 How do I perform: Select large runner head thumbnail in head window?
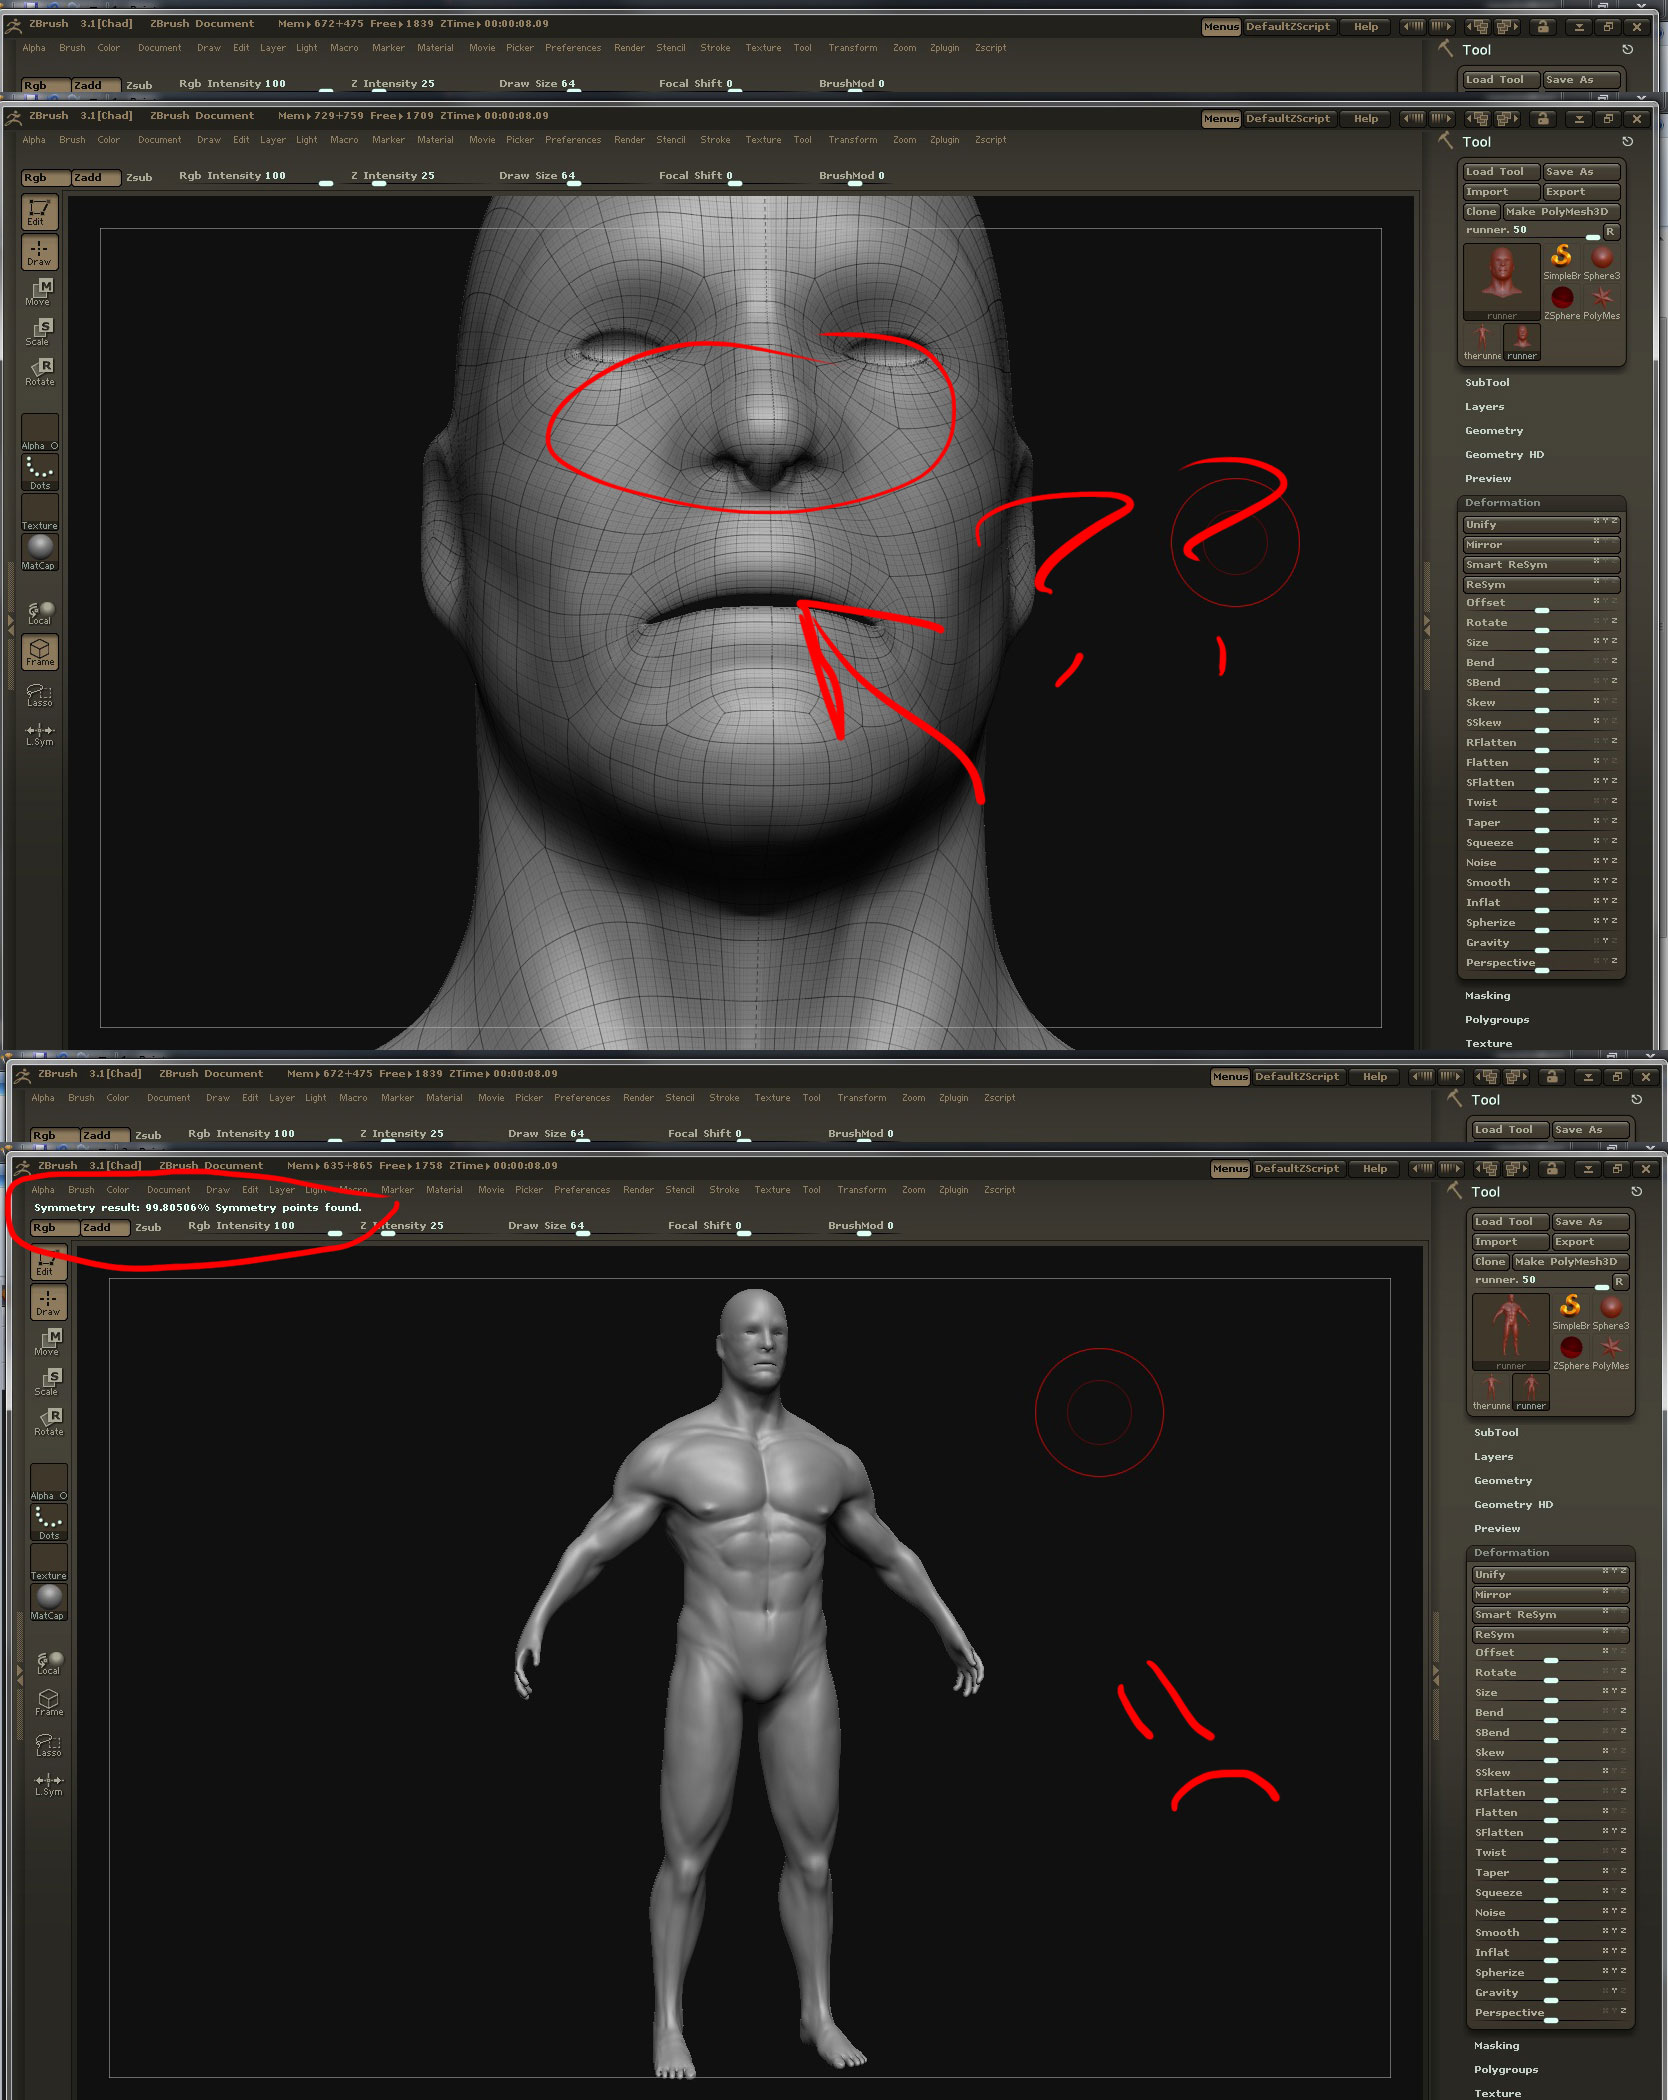coord(1501,283)
